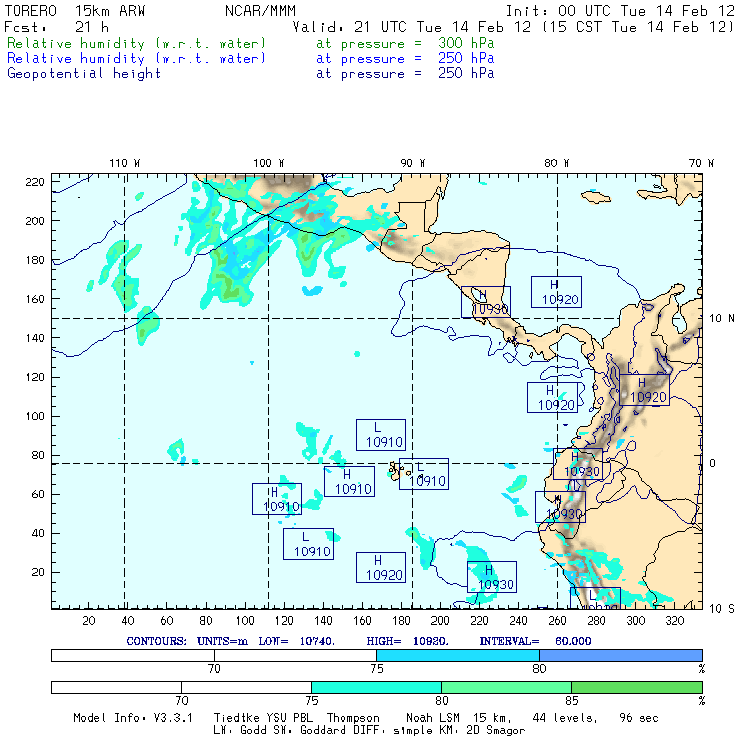740x740 pixels.
Task: Click the 'Init: 00 UTC Tue 14 Feb 12' text
Action: 620,11
